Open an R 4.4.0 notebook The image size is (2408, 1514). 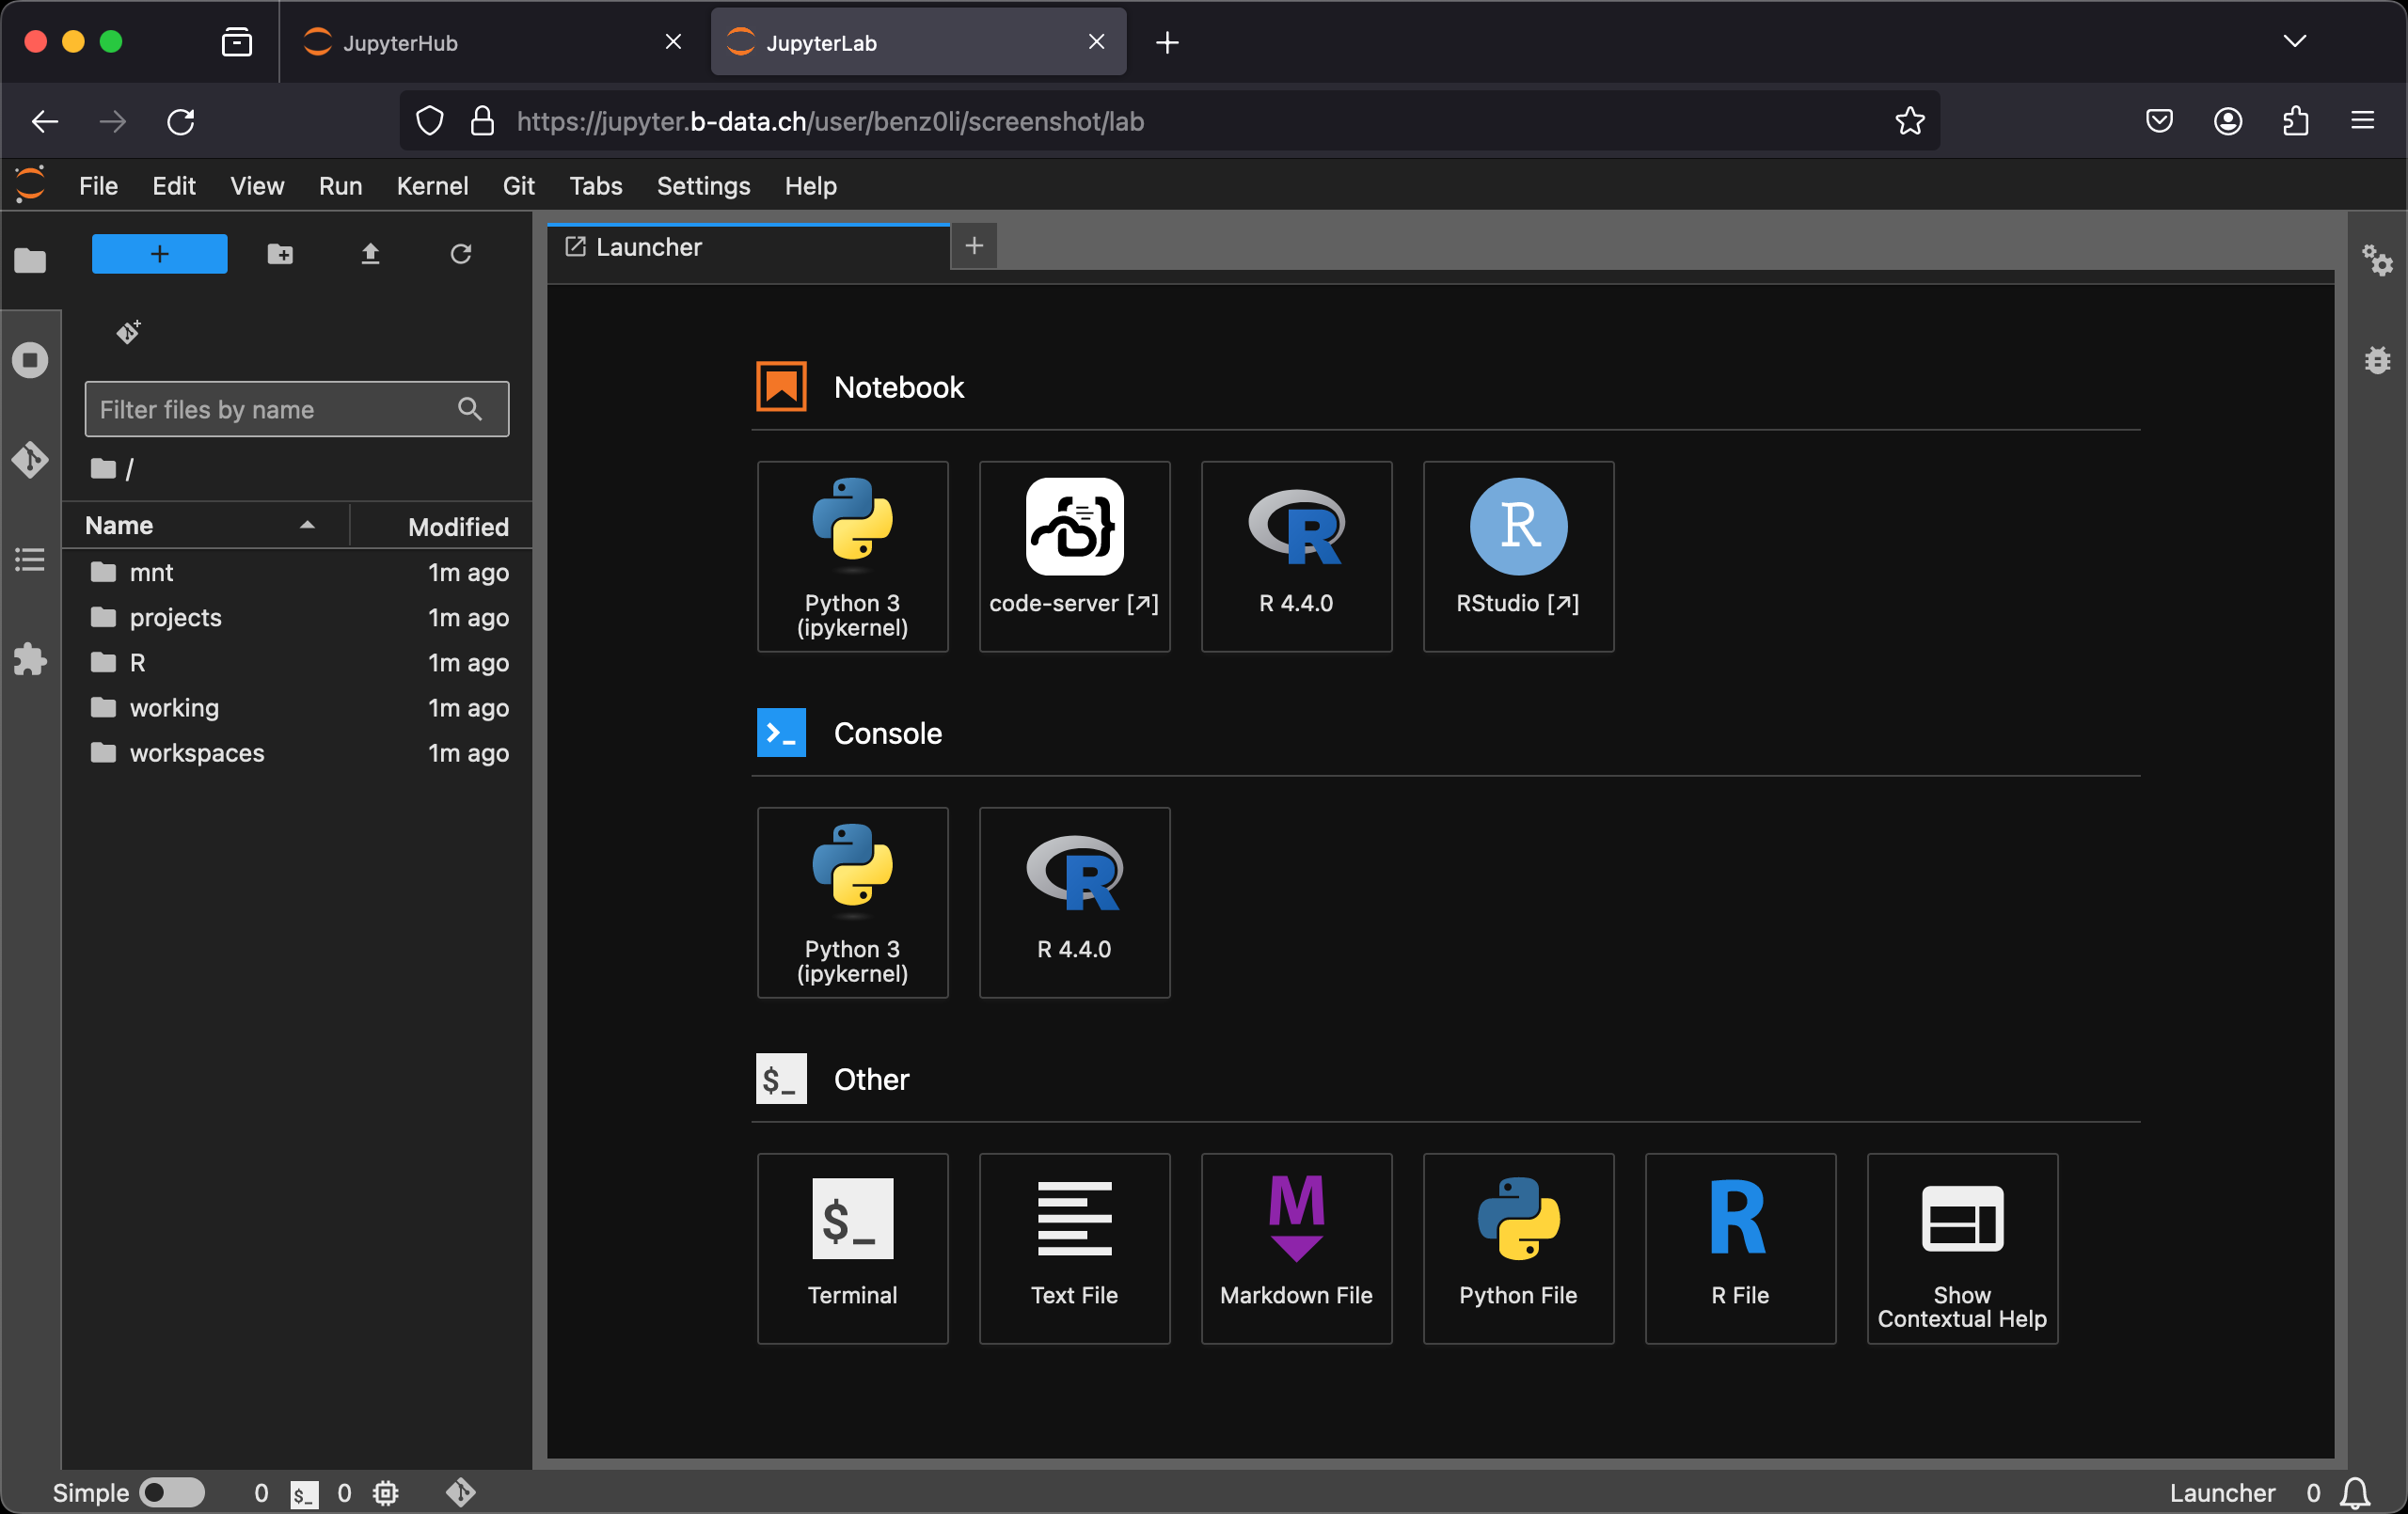[1296, 556]
